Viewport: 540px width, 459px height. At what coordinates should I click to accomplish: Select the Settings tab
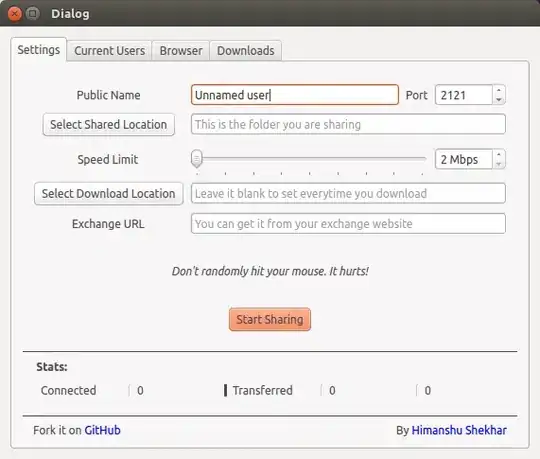pos(39,50)
